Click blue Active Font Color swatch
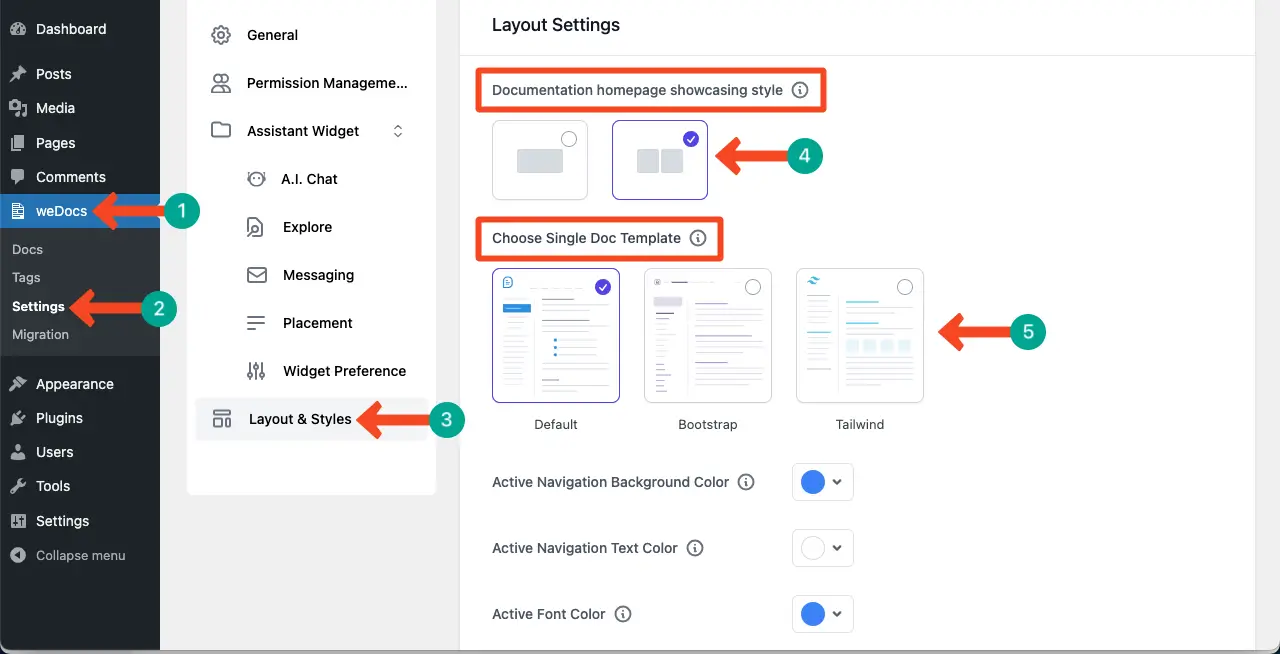This screenshot has height=654, width=1280. (813, 614)
